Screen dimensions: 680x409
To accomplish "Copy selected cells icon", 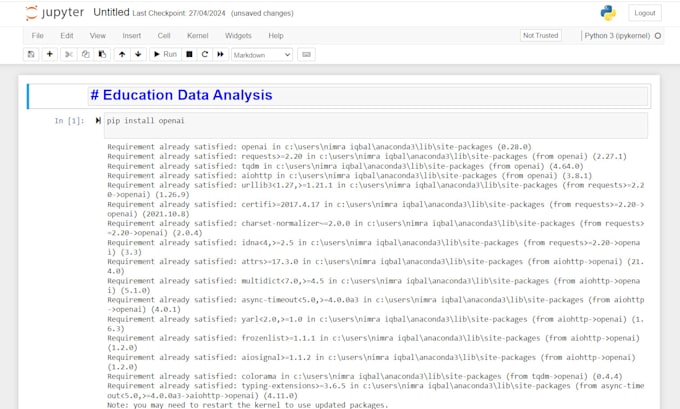I will coord(85,54).
